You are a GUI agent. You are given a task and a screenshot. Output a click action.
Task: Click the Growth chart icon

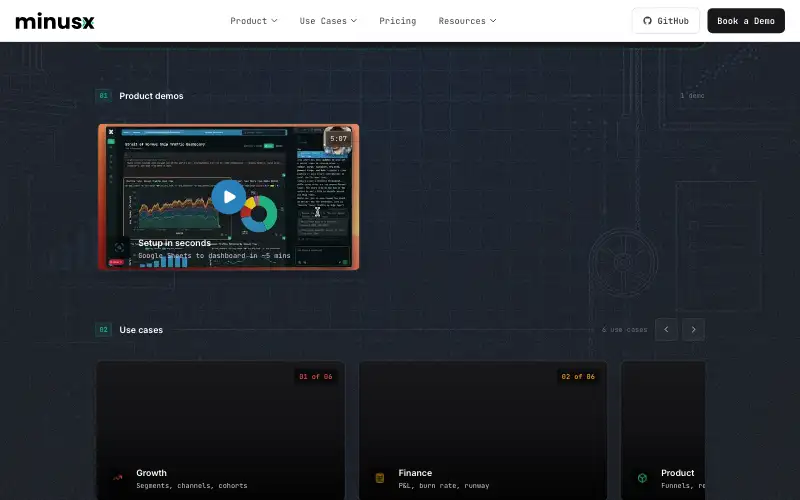pos(118,478)
